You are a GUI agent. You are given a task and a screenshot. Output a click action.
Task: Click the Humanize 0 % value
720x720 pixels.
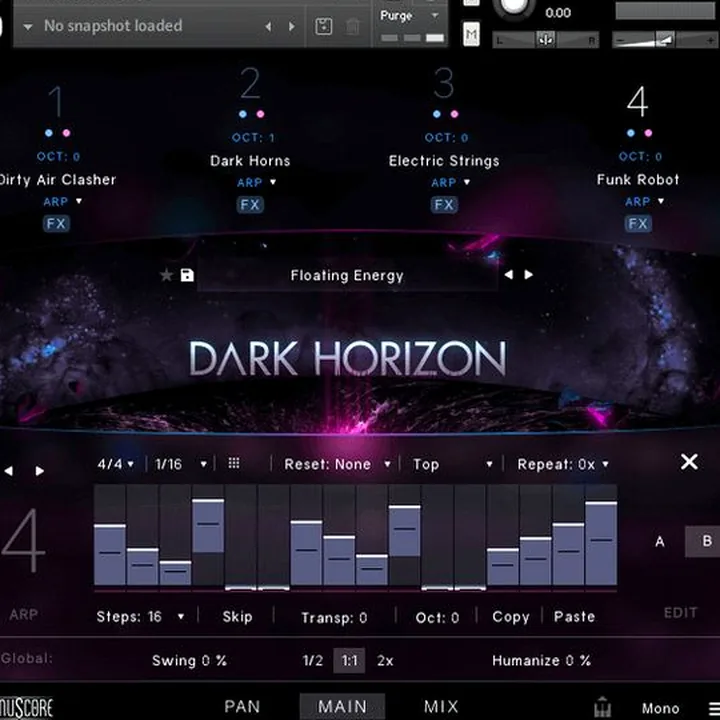pyautogui.click(x=541, y=661)
